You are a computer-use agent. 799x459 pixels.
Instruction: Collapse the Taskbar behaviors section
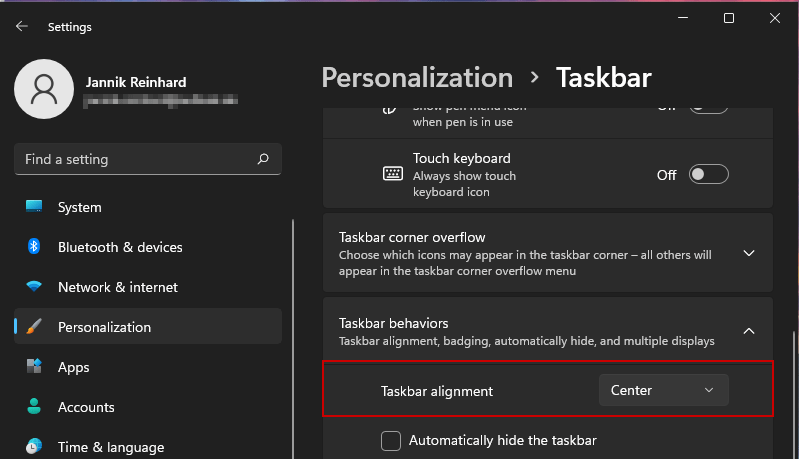coord(749,331)
